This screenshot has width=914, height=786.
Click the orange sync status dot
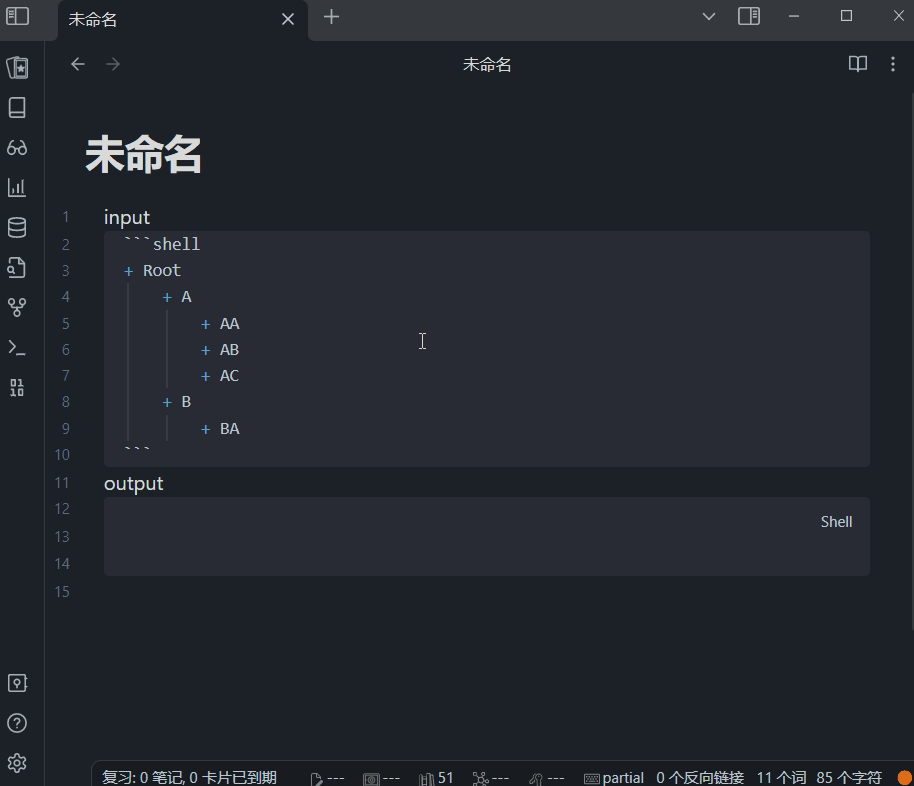(x=905, y=778)
